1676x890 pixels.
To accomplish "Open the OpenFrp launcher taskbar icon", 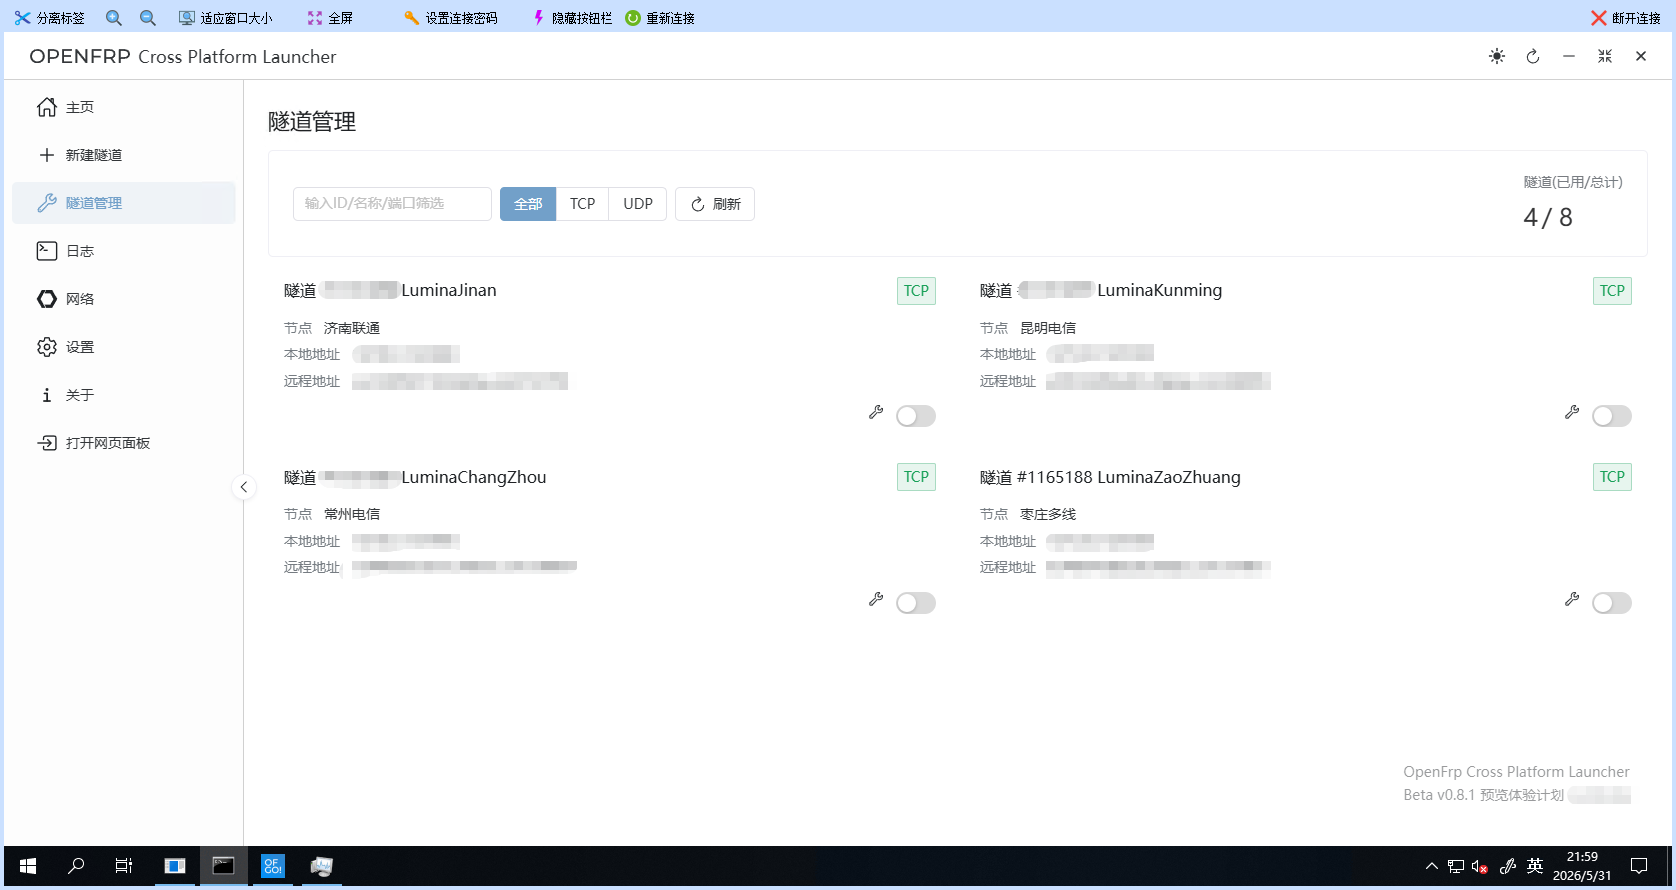I will (273, 866).
